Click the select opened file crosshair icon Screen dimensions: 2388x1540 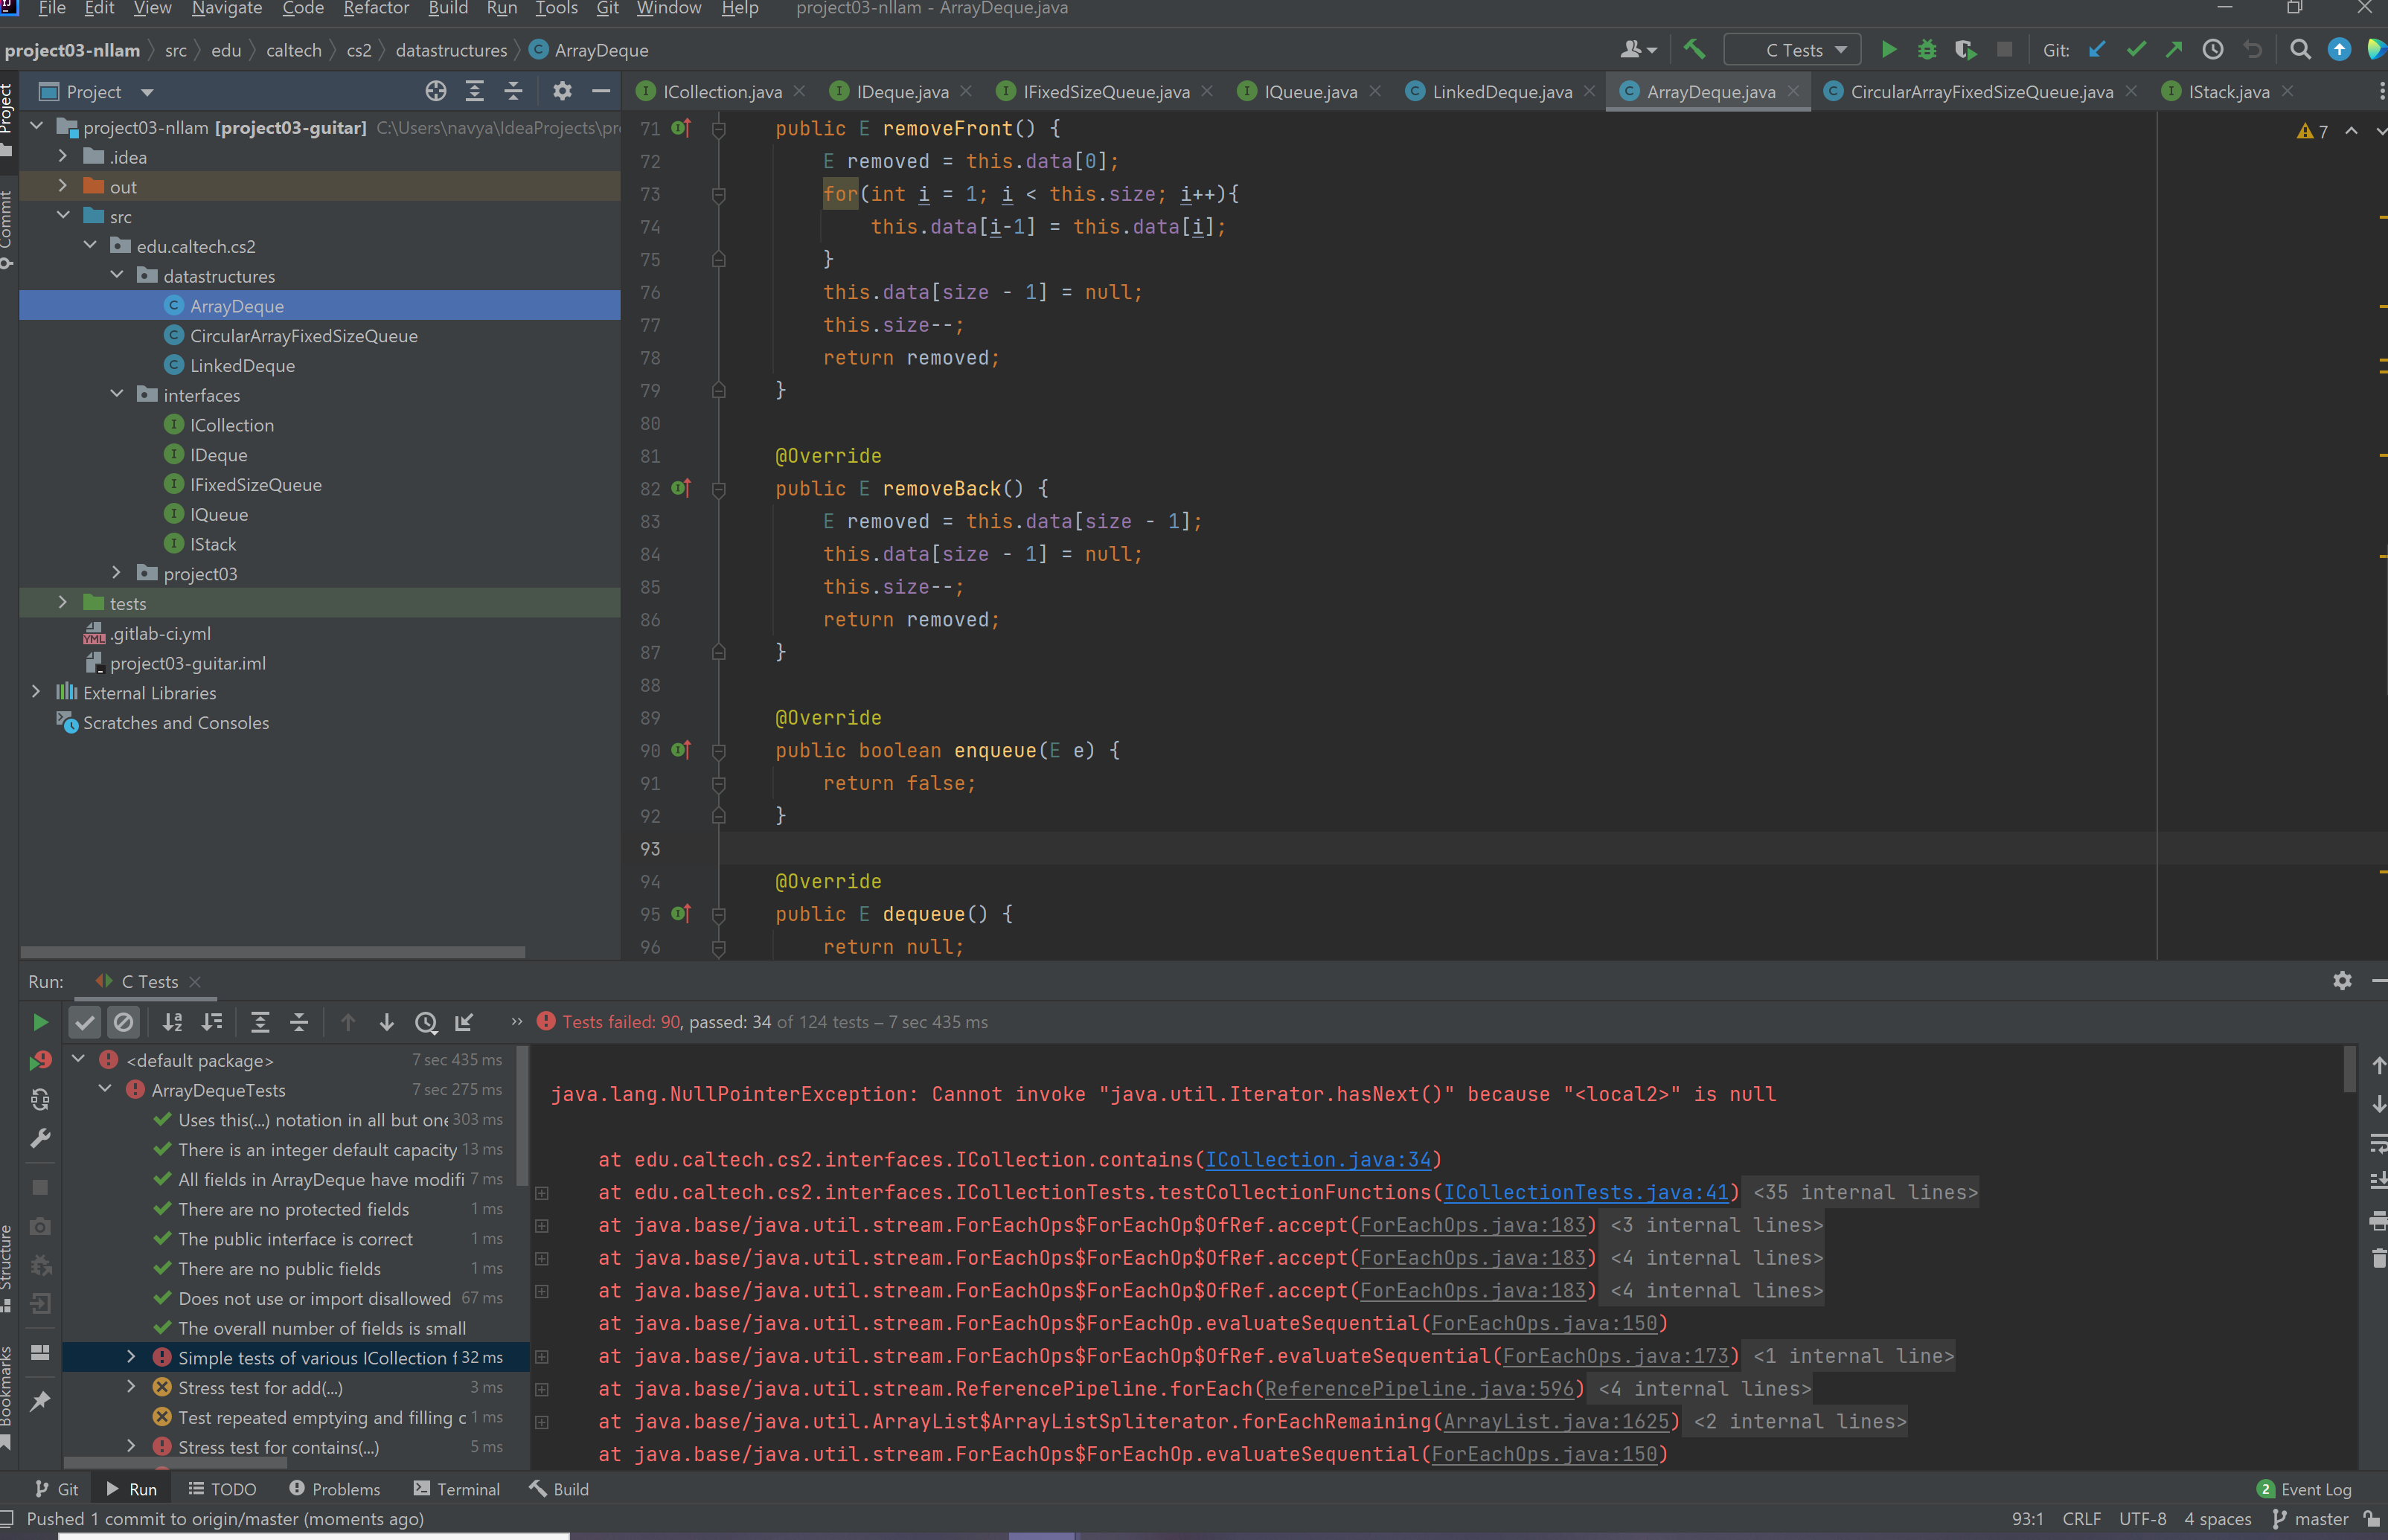[x=435, y=91]
